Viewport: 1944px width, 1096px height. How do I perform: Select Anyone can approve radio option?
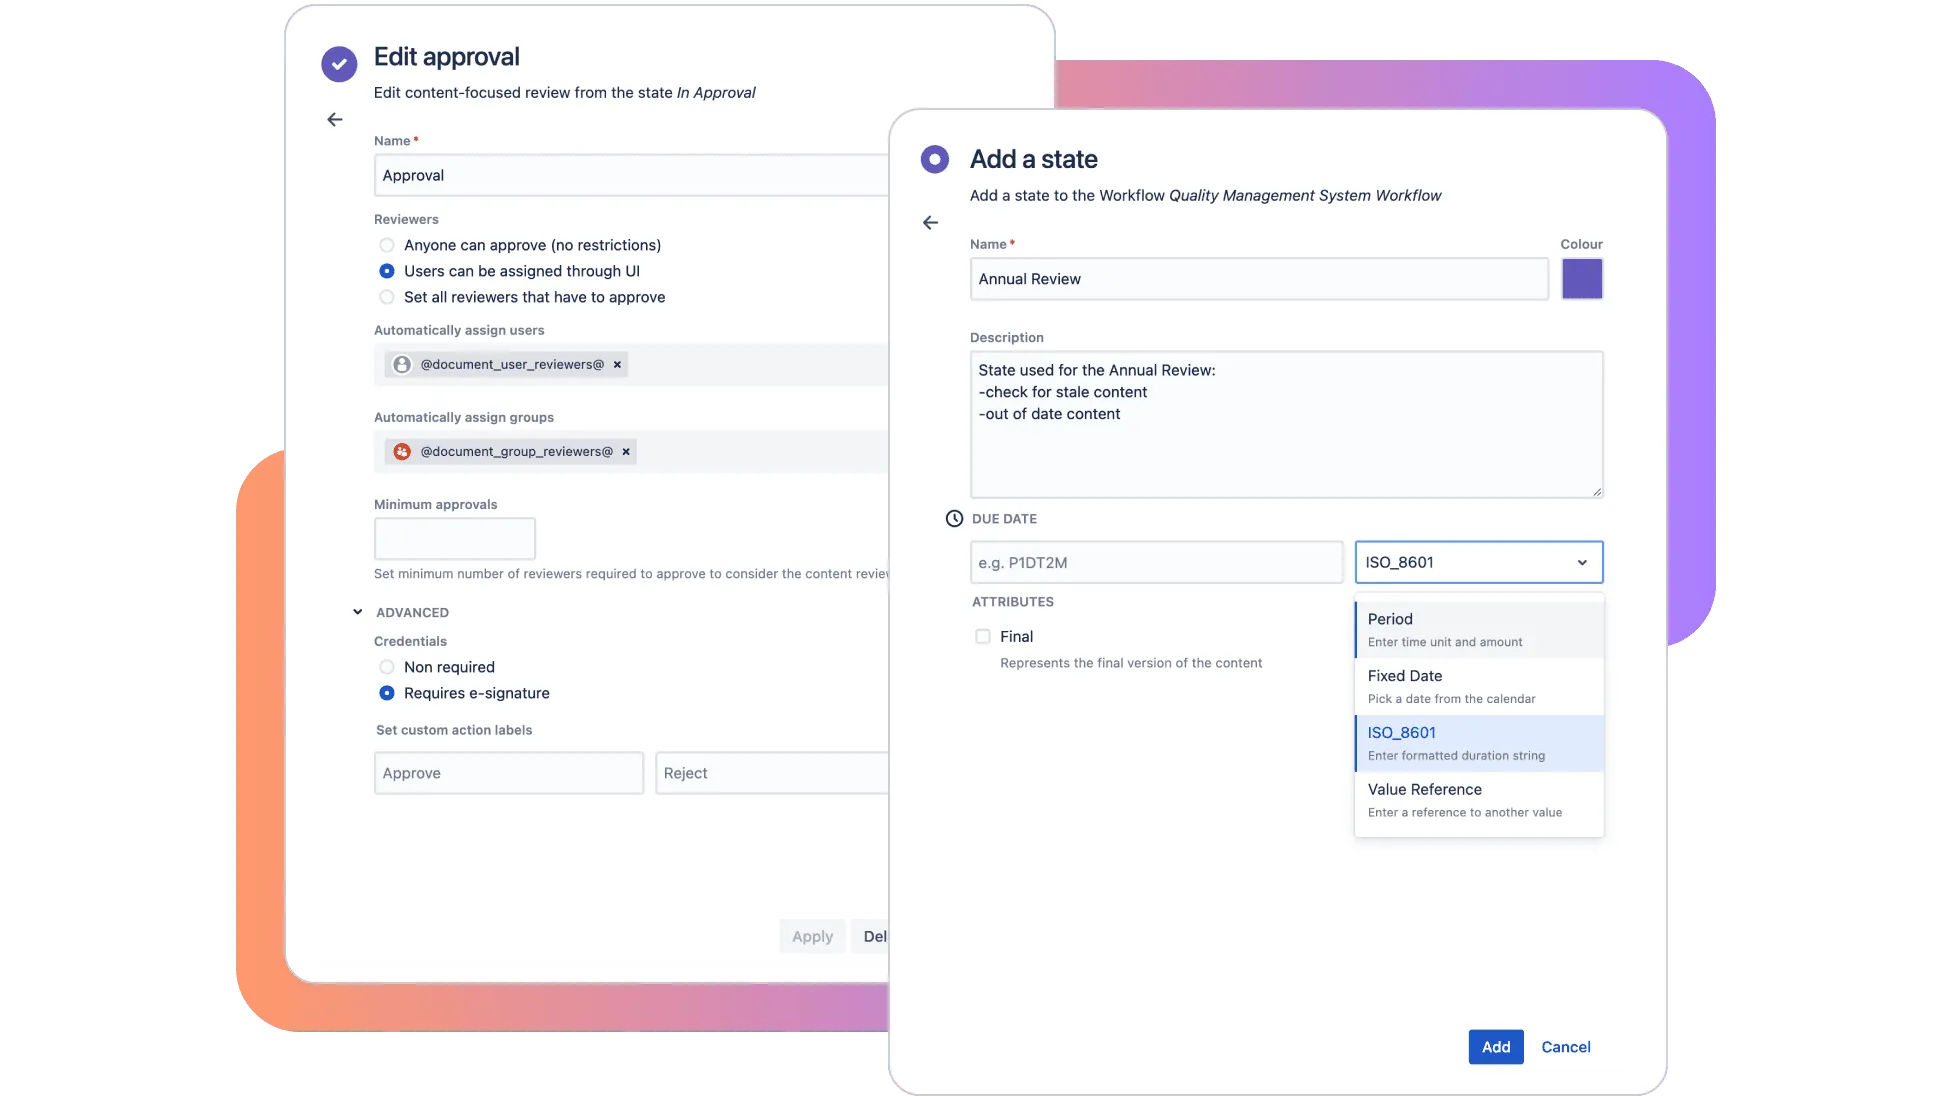[x=387, y=245]
